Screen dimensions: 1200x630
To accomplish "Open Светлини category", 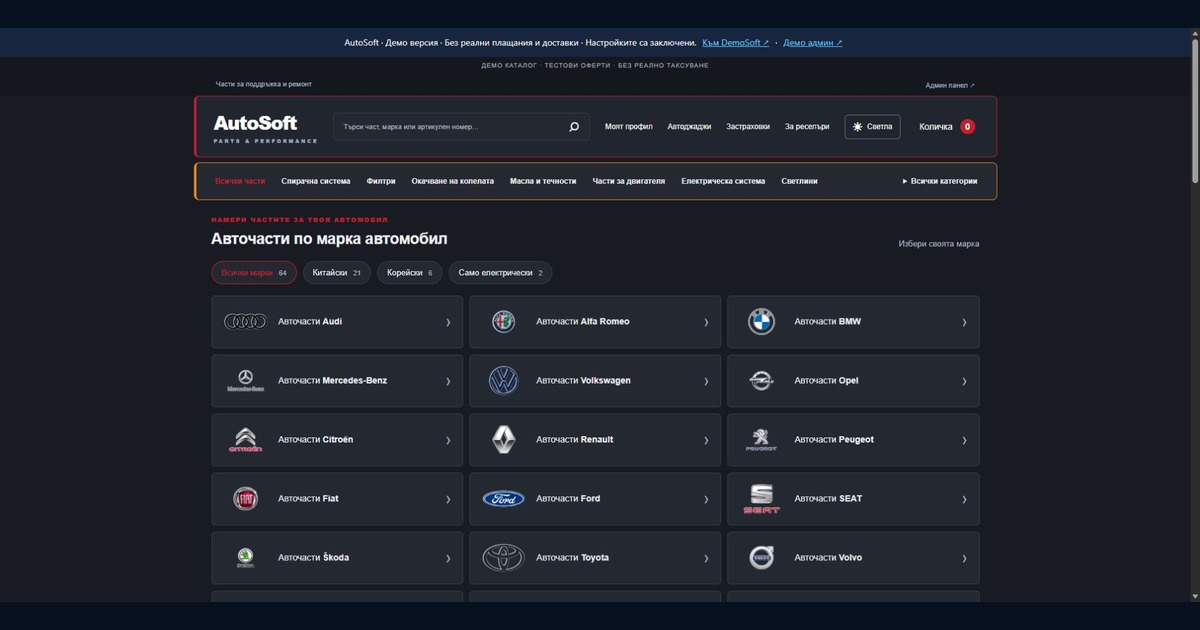I will (799, 181).
